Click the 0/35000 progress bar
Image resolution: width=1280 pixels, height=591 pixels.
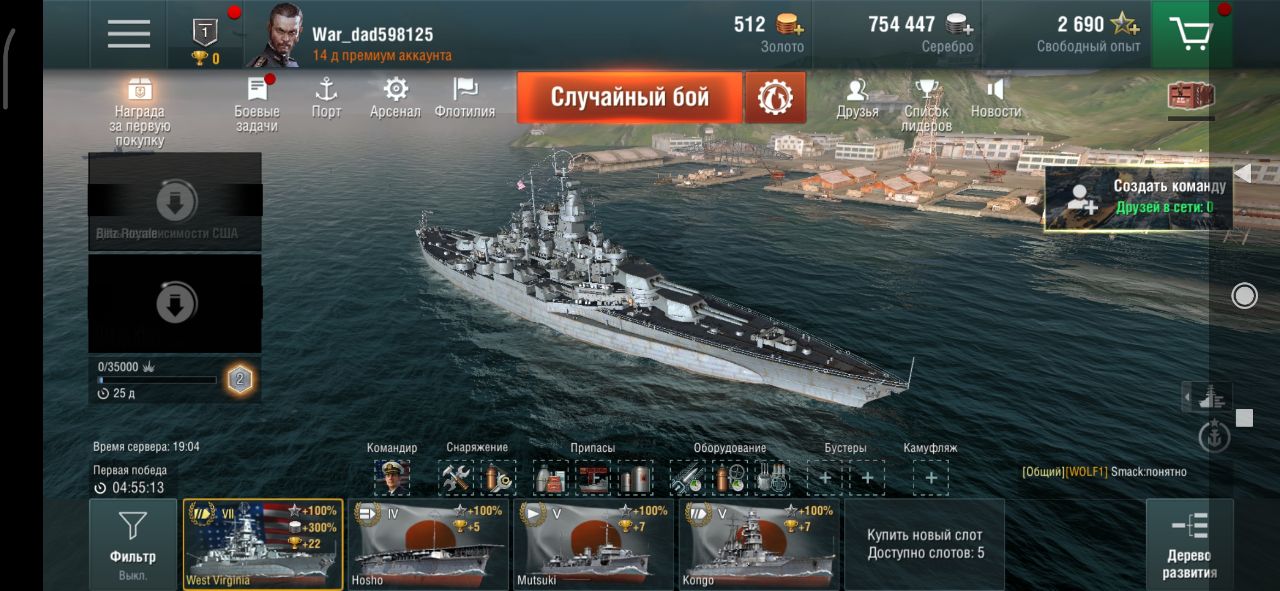pos(157,380)
